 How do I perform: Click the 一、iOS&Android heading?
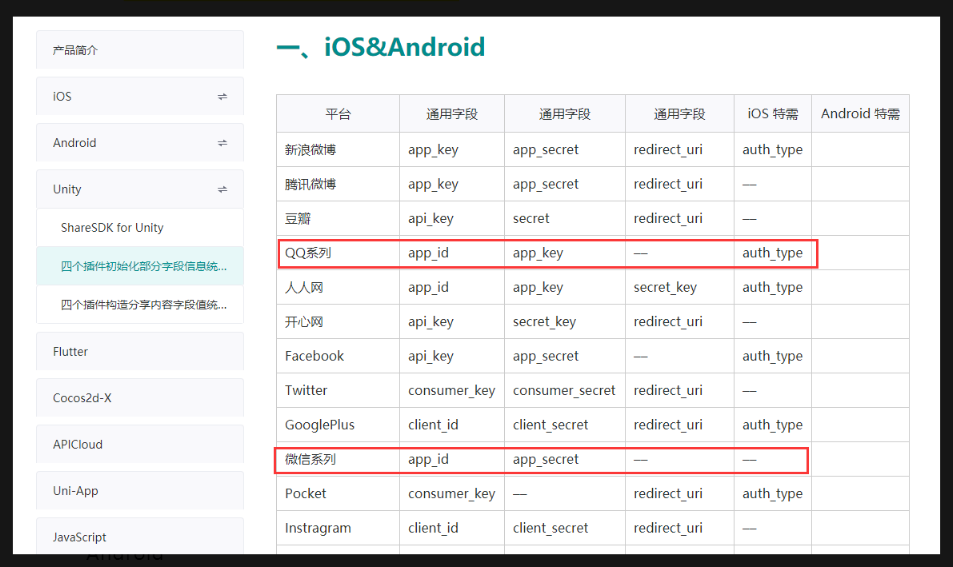(x=380, y=47)
